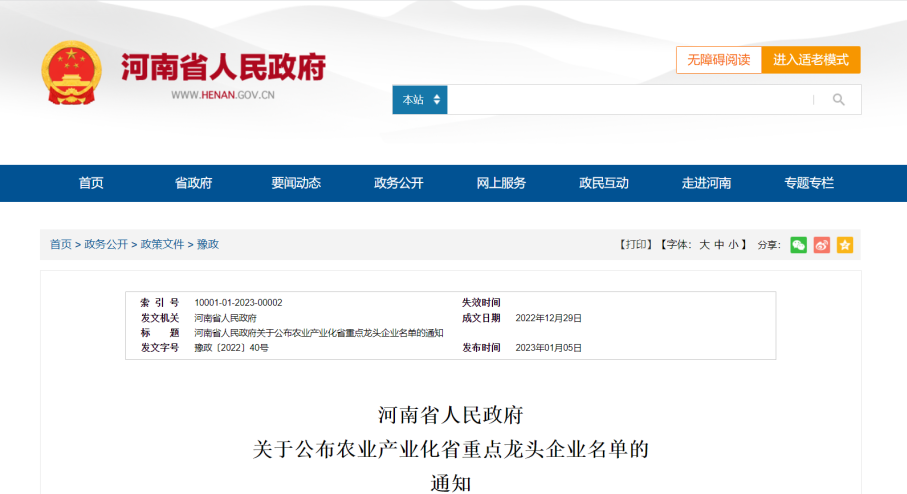Click inside the search text field
This screenshot has width=907, height=494.
[x=628, y=100]
